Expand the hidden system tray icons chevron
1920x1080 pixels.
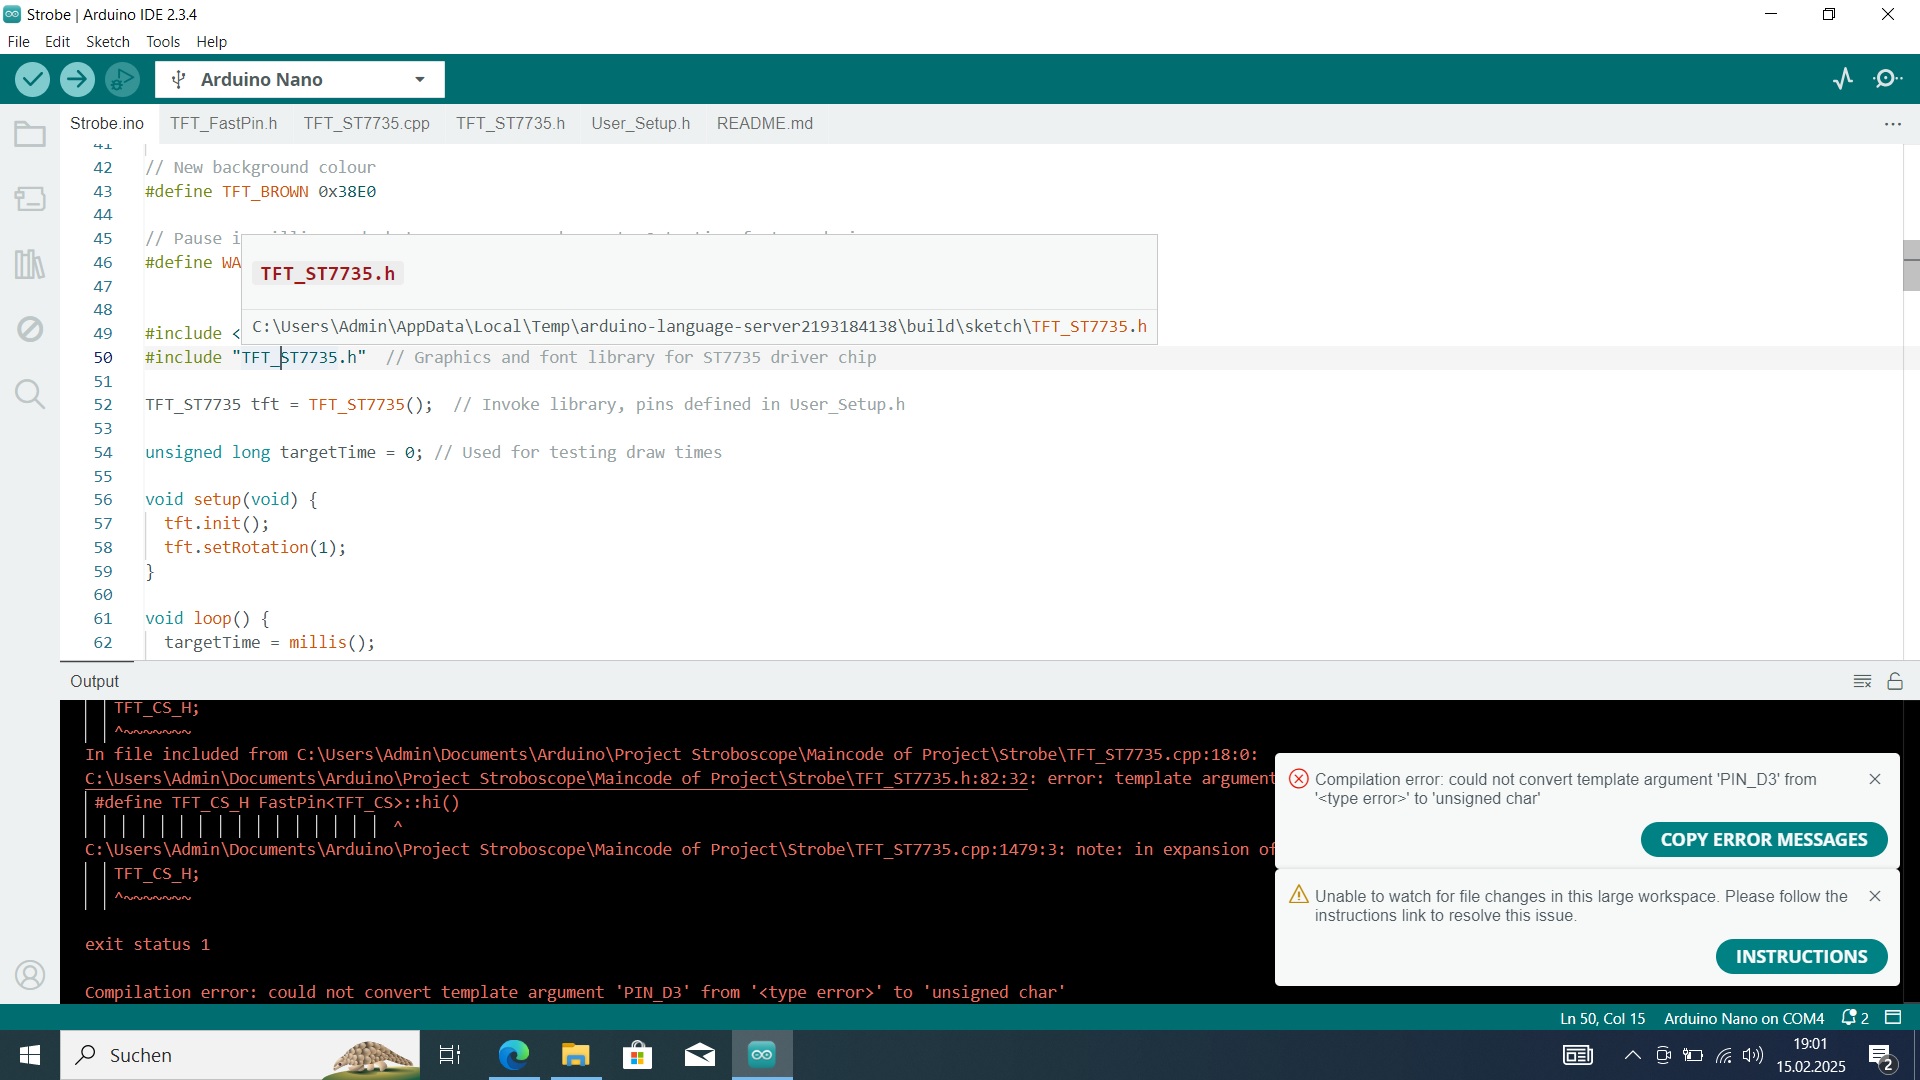point(1632,1055)
